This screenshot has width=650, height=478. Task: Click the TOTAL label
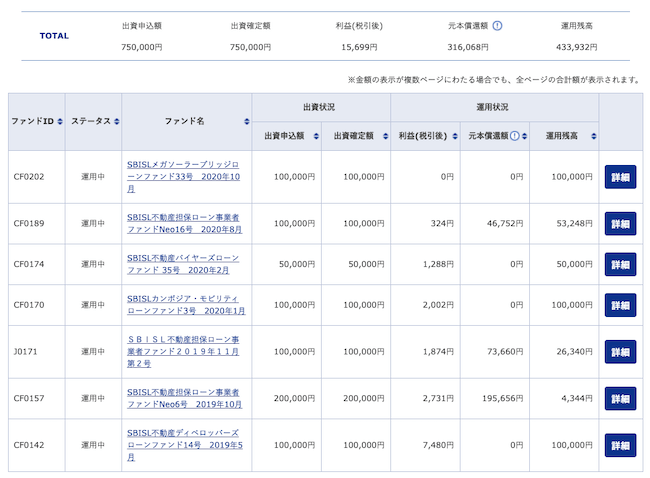[x=54, y=36]
